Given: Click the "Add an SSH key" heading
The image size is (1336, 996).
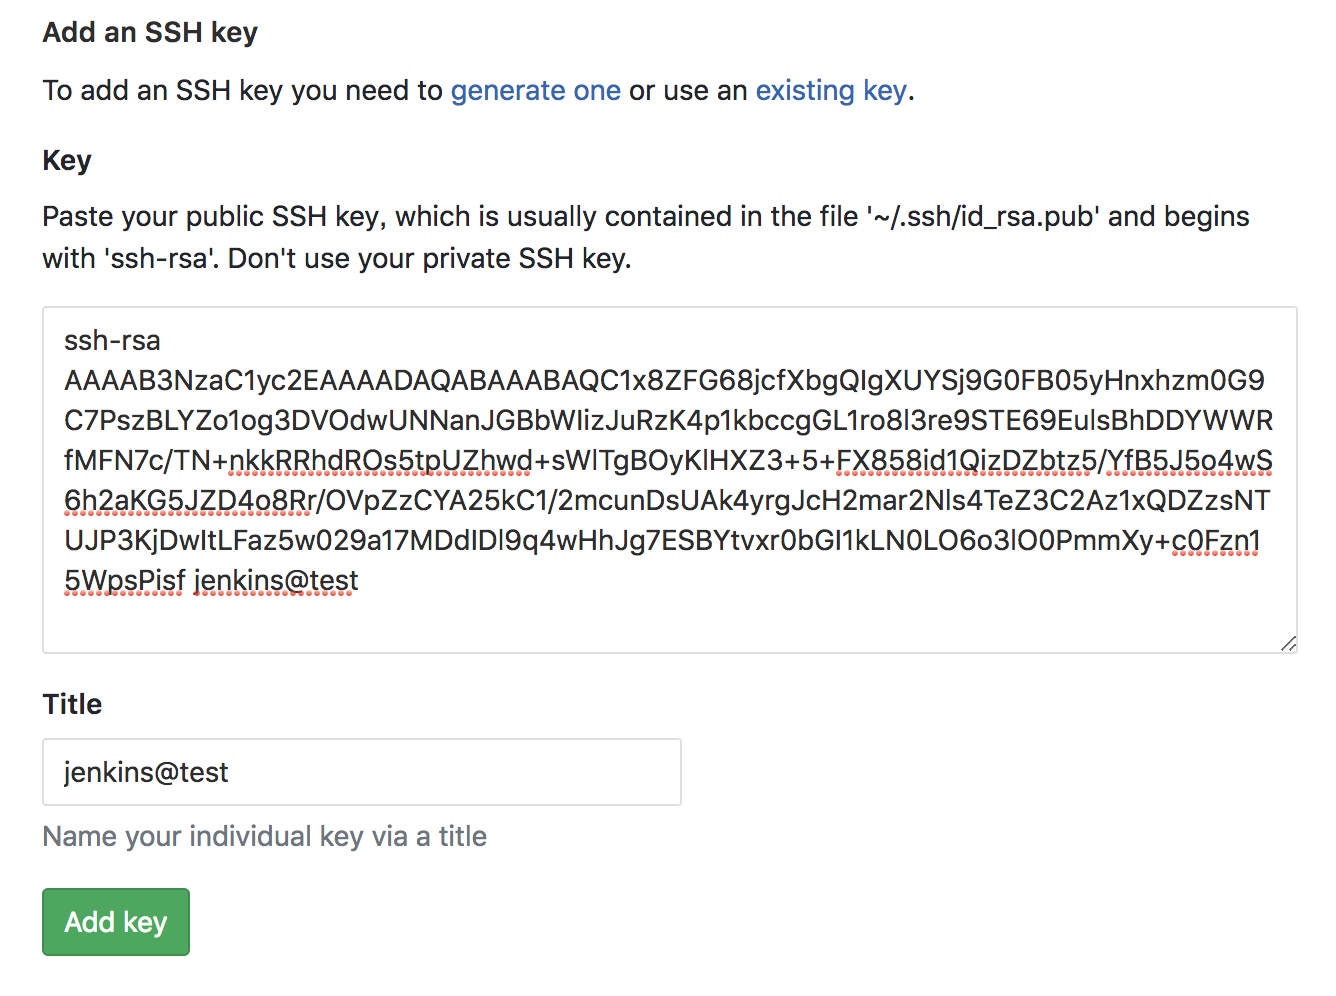Looking at the screenshot, I should (x=150, y=33).
